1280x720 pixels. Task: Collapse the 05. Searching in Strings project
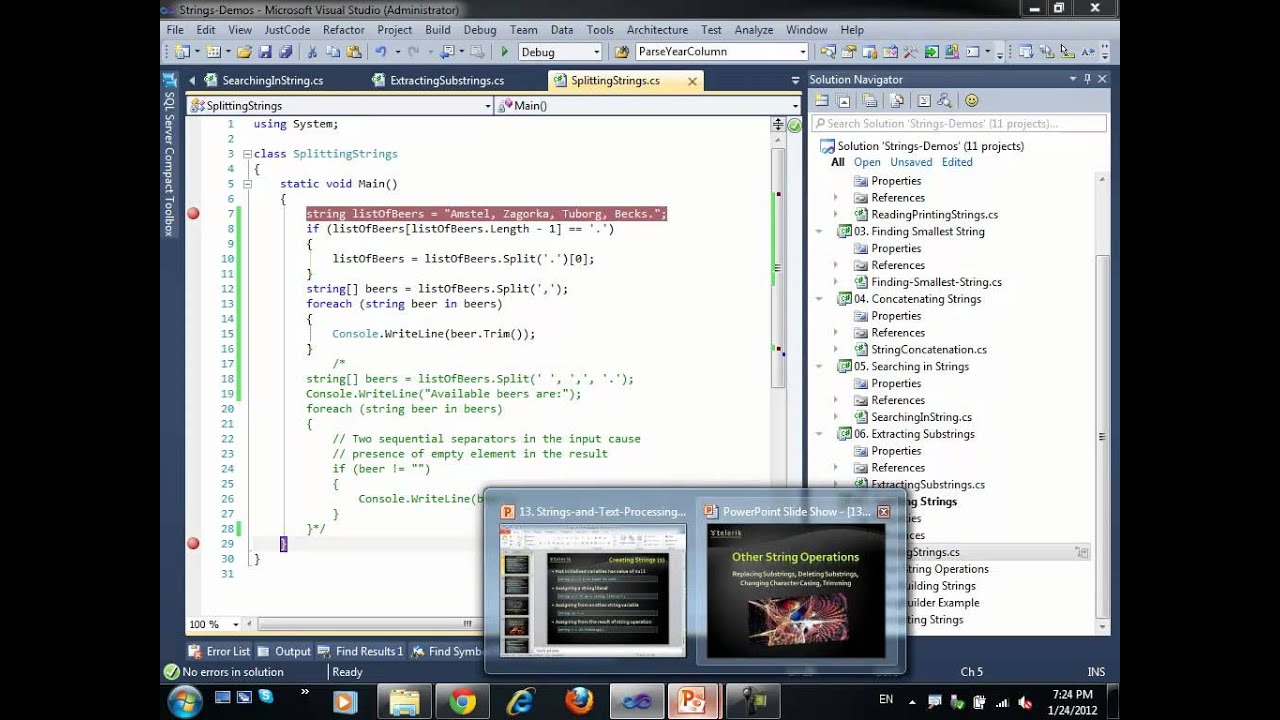tap(819, 366)
